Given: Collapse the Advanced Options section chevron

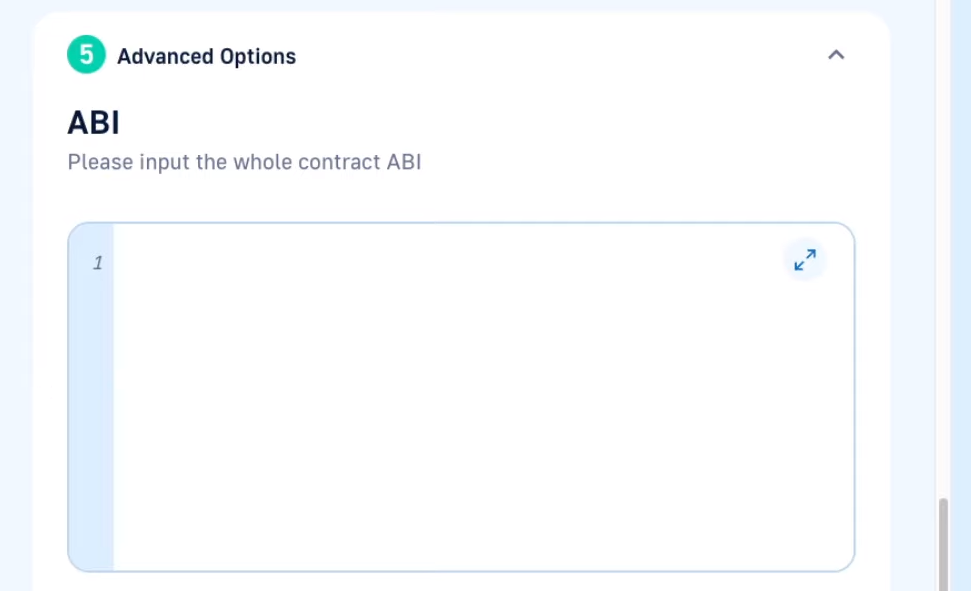Looking at the screenshot, I should point(836,55).
